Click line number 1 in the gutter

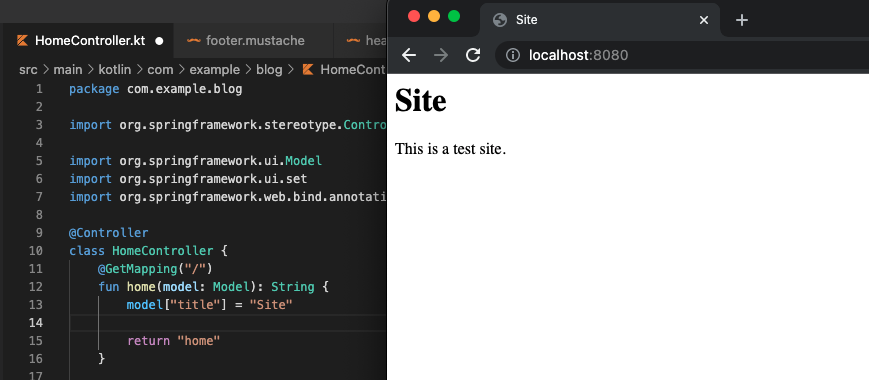(39, 89)
